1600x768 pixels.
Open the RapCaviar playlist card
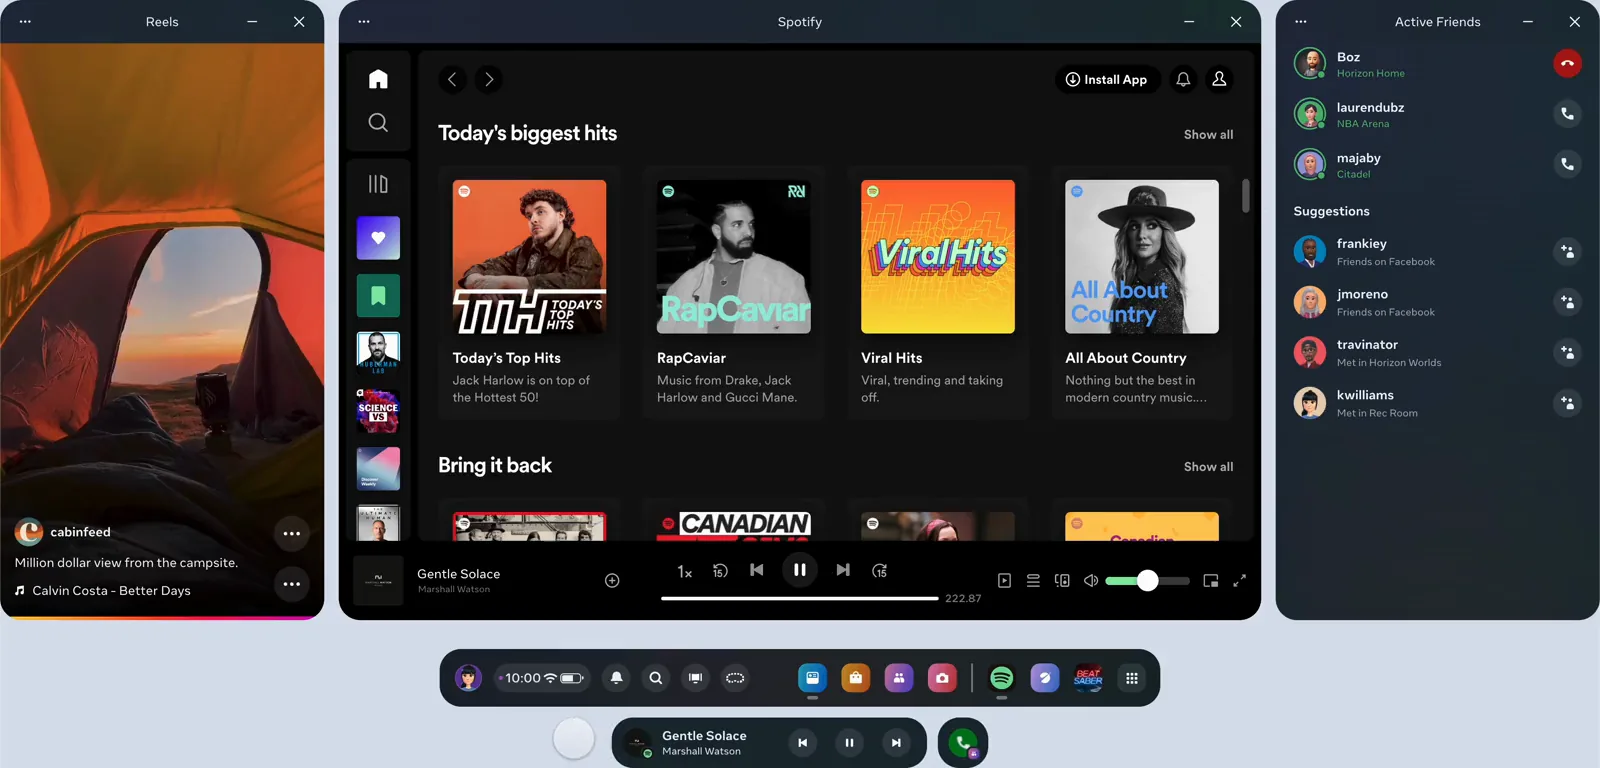[733, 292]
